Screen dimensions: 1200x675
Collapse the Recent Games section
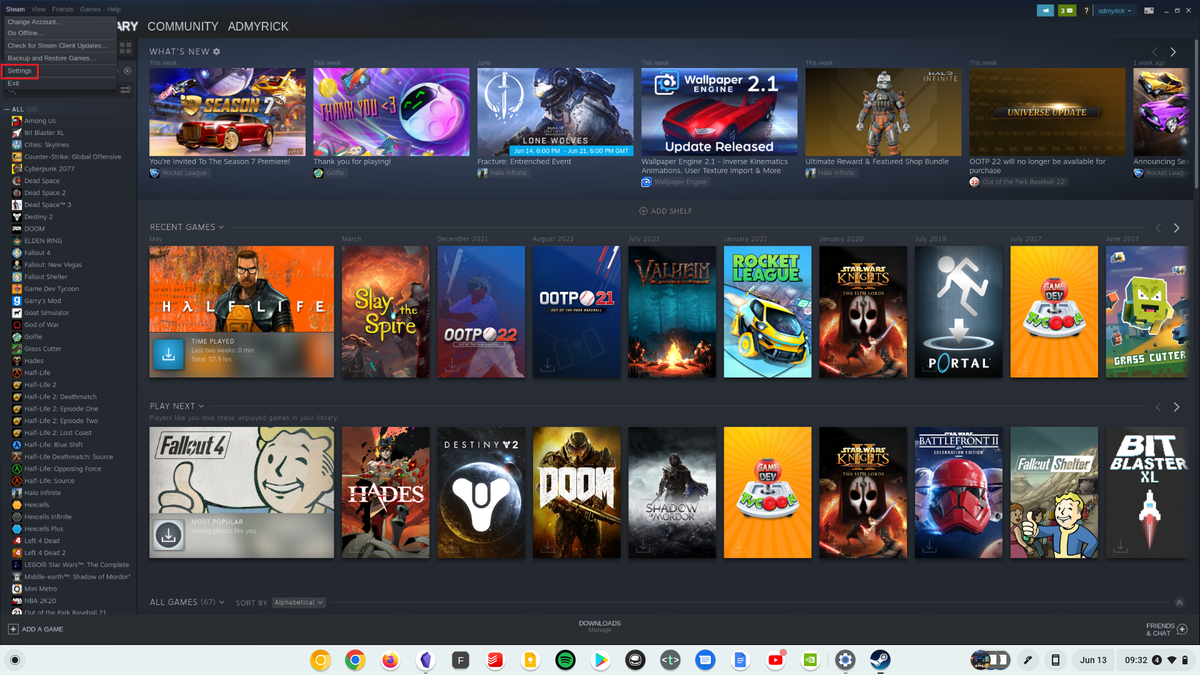coord(221,227)
